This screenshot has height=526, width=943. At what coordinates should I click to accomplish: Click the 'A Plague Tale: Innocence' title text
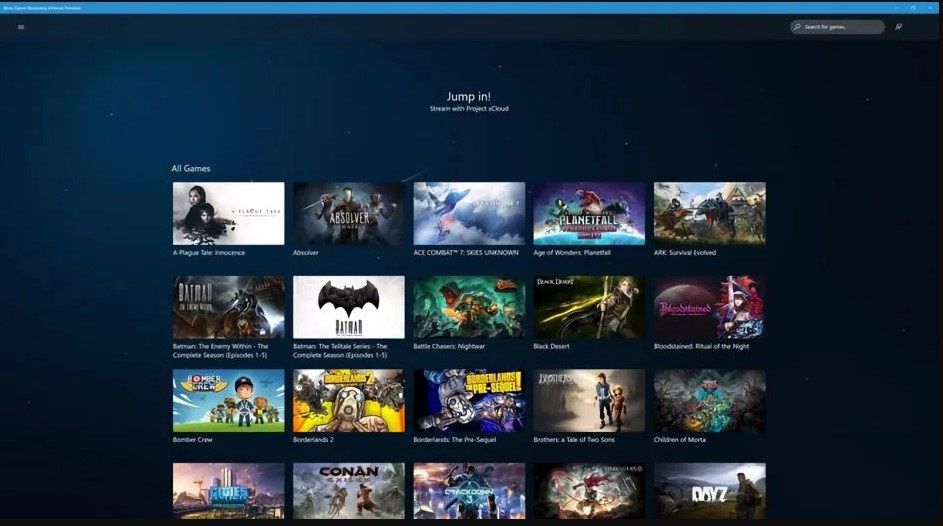(x=209, y=253)
